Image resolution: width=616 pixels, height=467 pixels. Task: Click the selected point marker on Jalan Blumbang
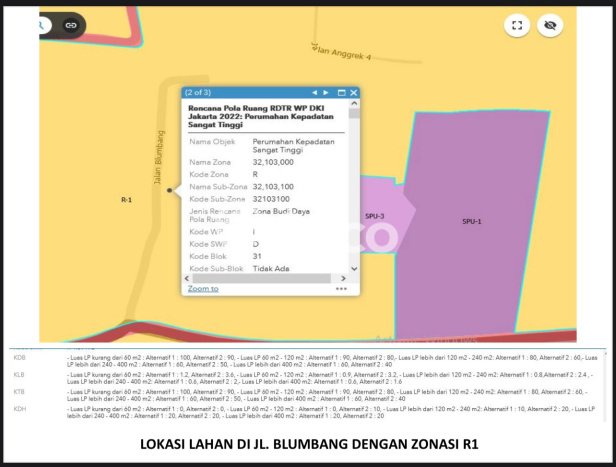point(169,190)
